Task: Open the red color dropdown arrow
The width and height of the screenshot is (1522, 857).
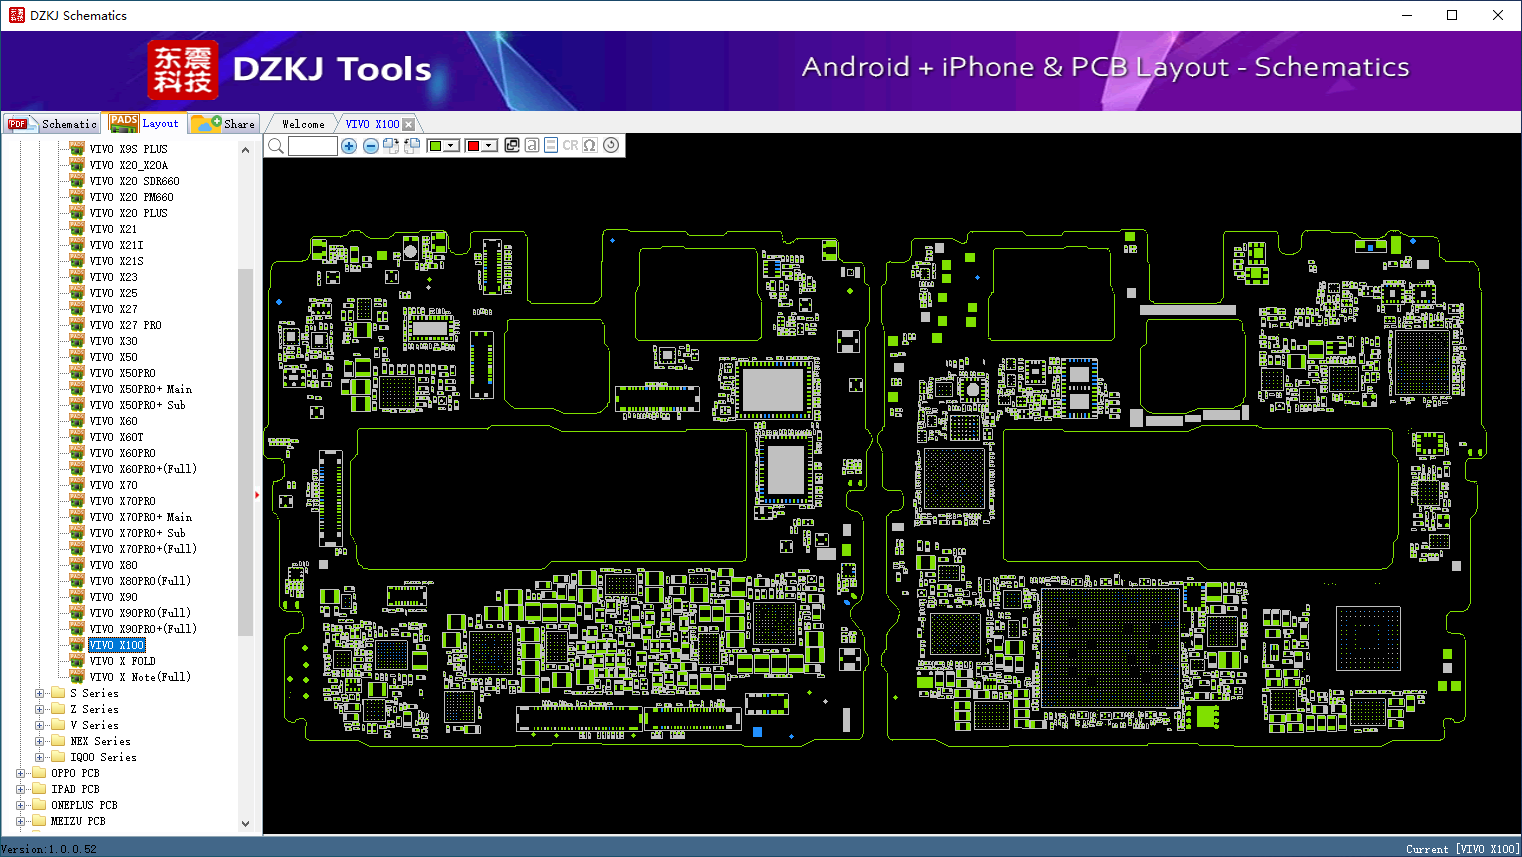Action: 490,146
